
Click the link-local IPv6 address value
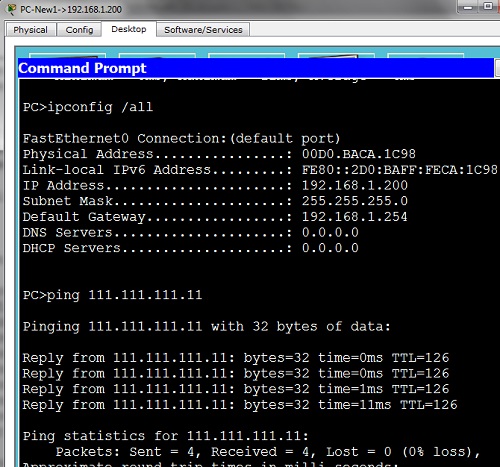[x=400, y=170]
